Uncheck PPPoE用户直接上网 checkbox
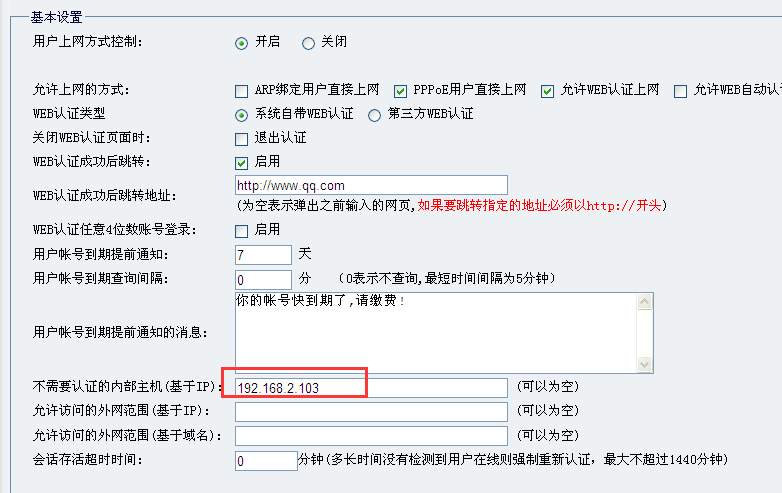The height and width of the screenshot is (493, 782). (x=401, y=91)
